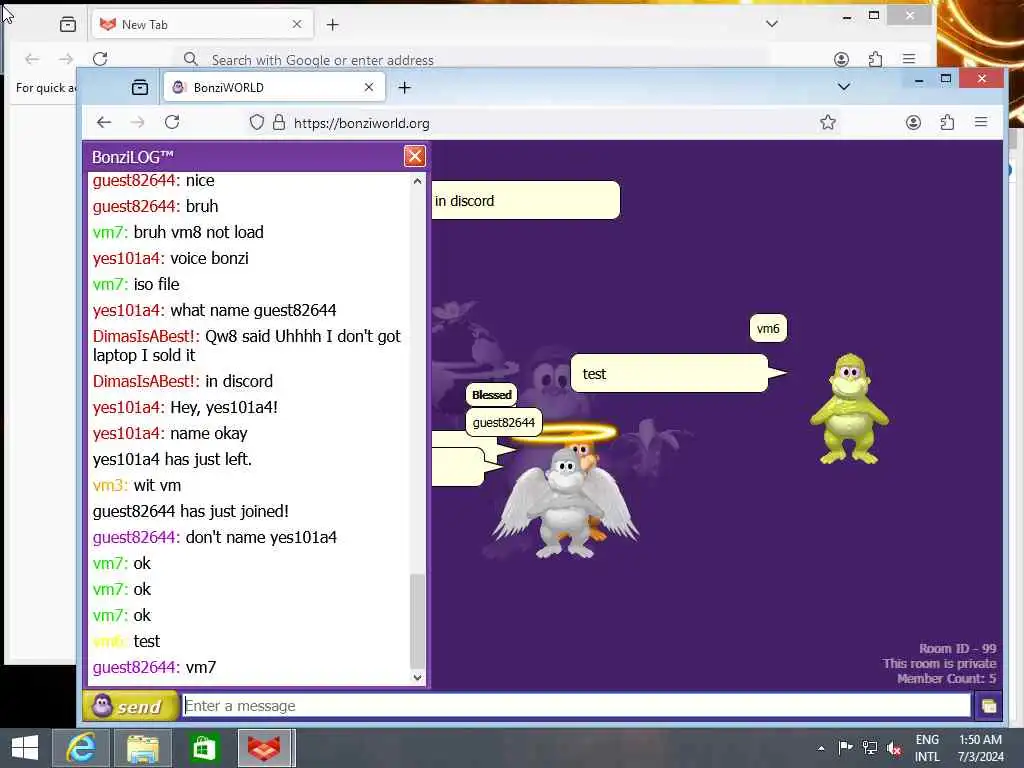Click the guest82644 name tag
This screenshot has width=1024, height=768.
pos(504,423)
